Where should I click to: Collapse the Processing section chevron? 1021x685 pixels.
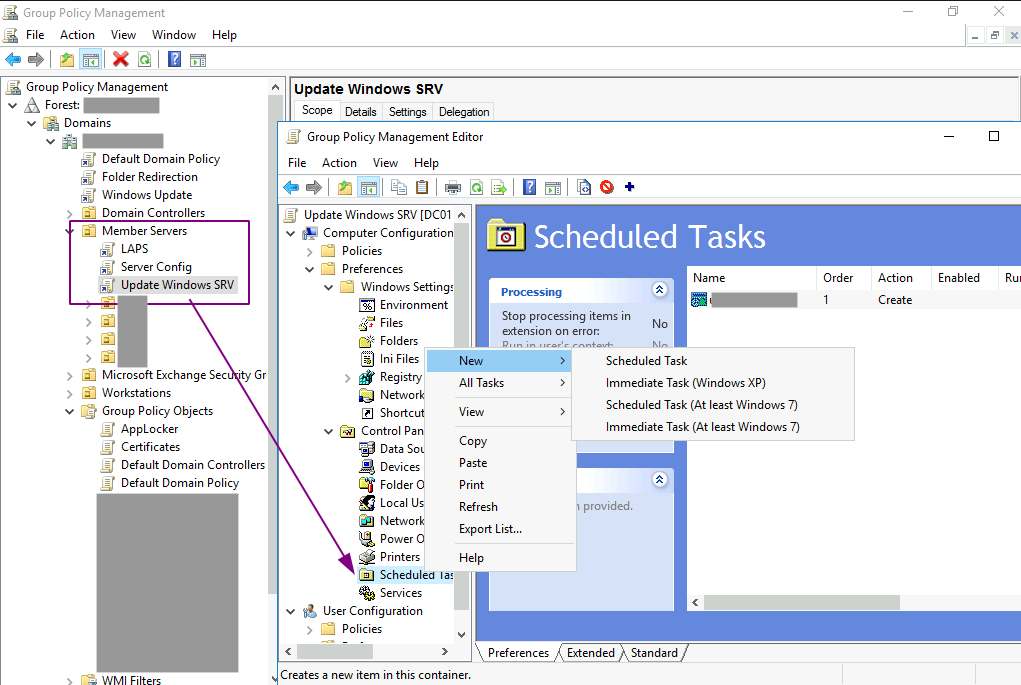point(659,289)
